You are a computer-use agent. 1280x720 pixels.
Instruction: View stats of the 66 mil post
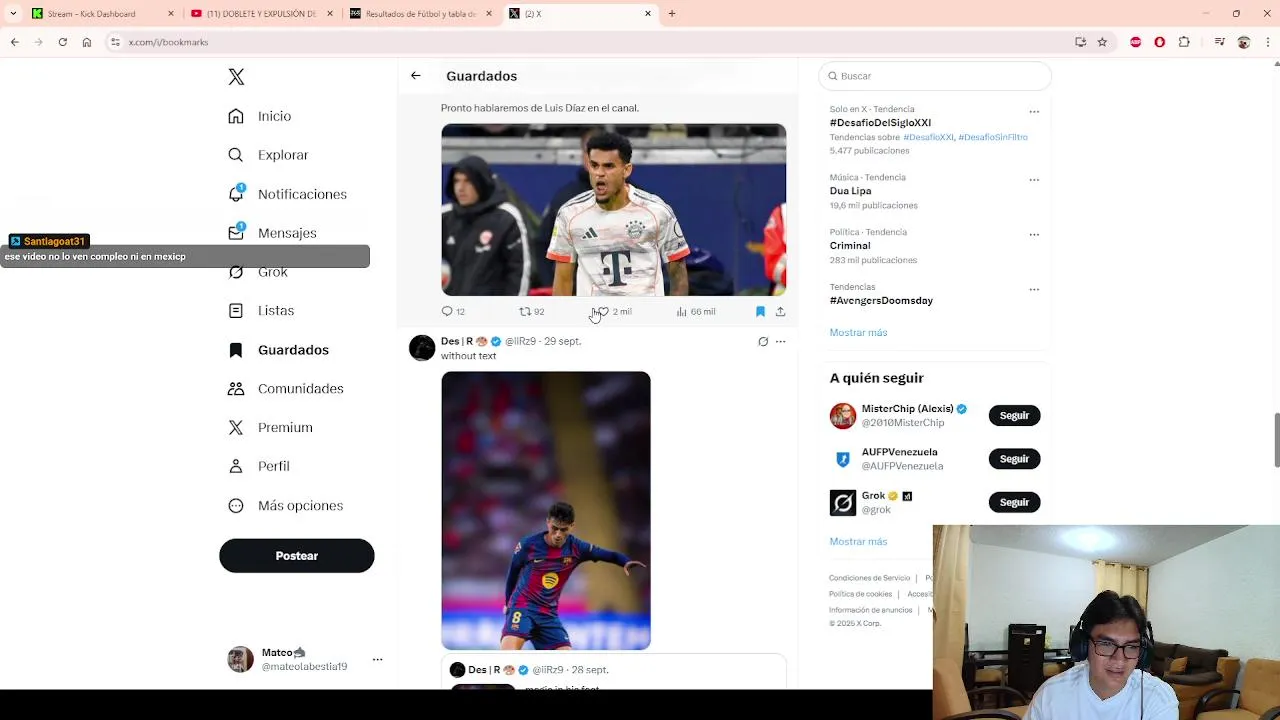click(696, 312)
